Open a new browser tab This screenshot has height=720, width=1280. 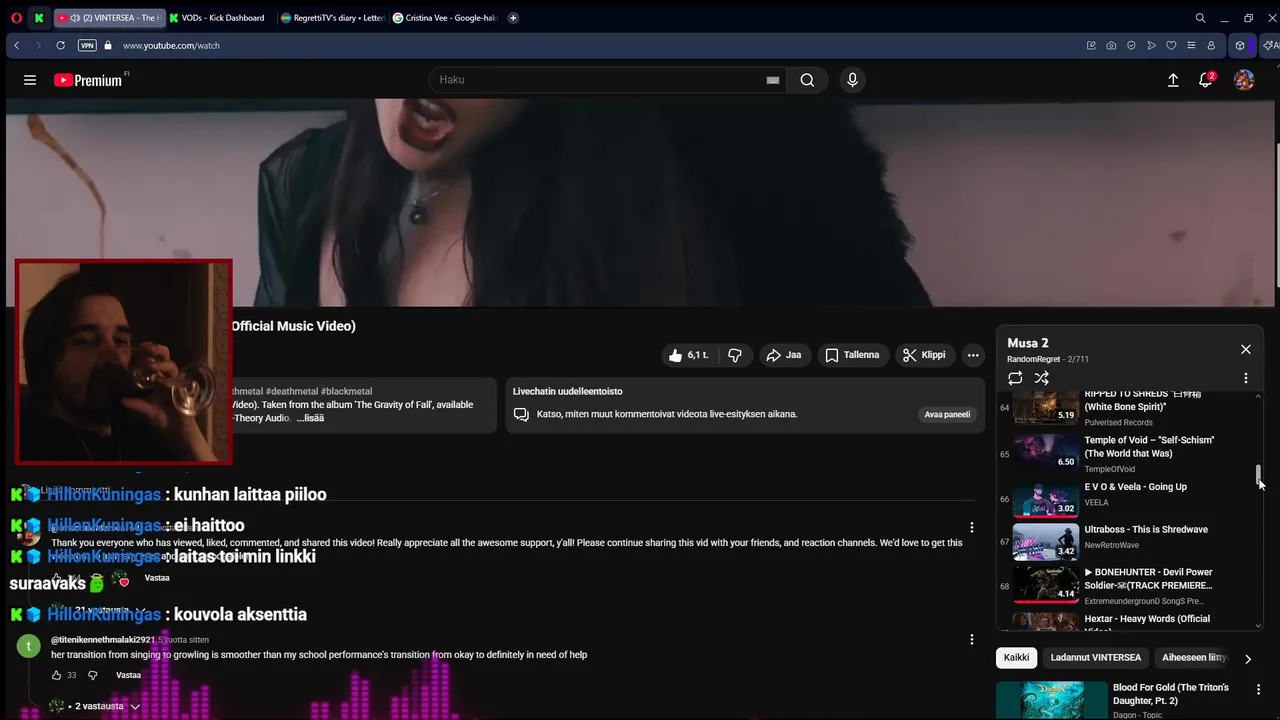[x=513, y=18]
